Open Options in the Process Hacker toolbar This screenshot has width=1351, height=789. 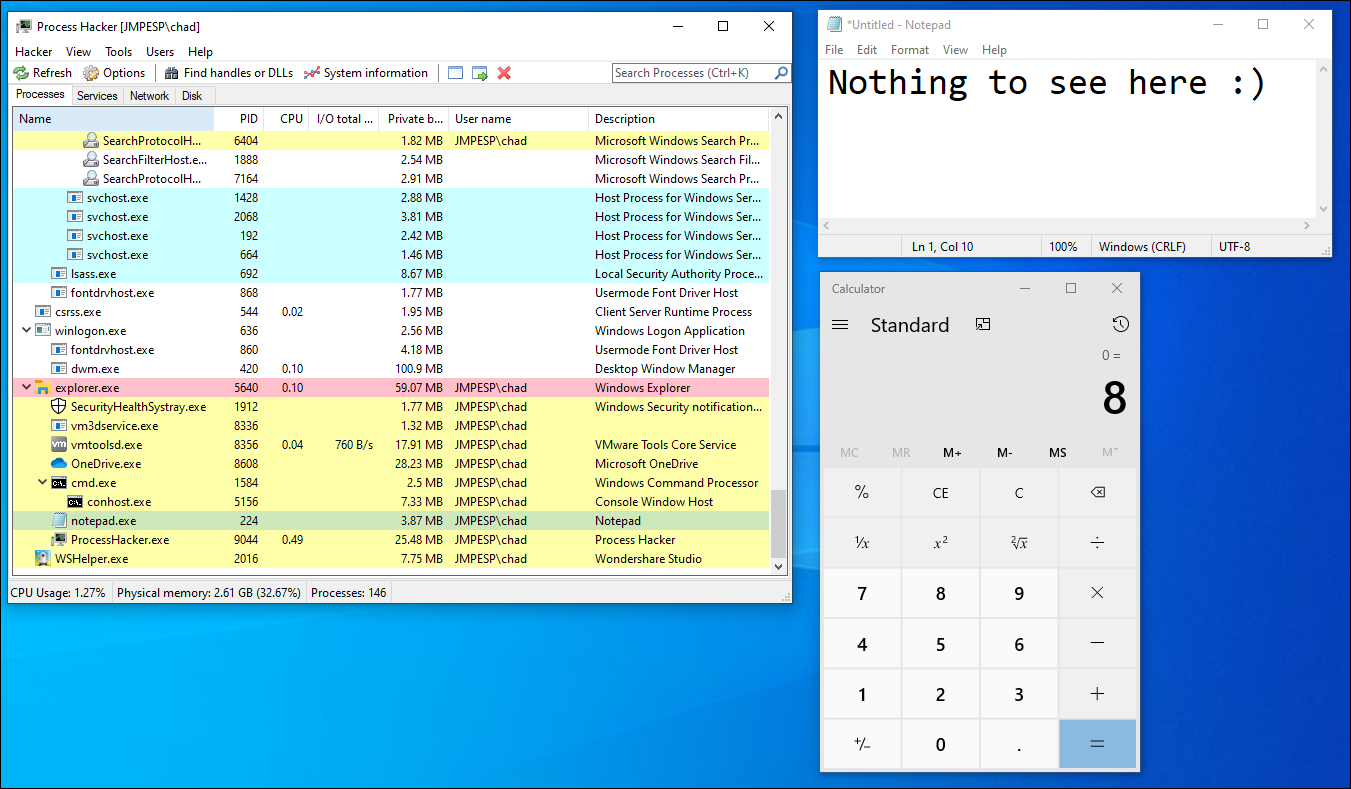(115, 73)
